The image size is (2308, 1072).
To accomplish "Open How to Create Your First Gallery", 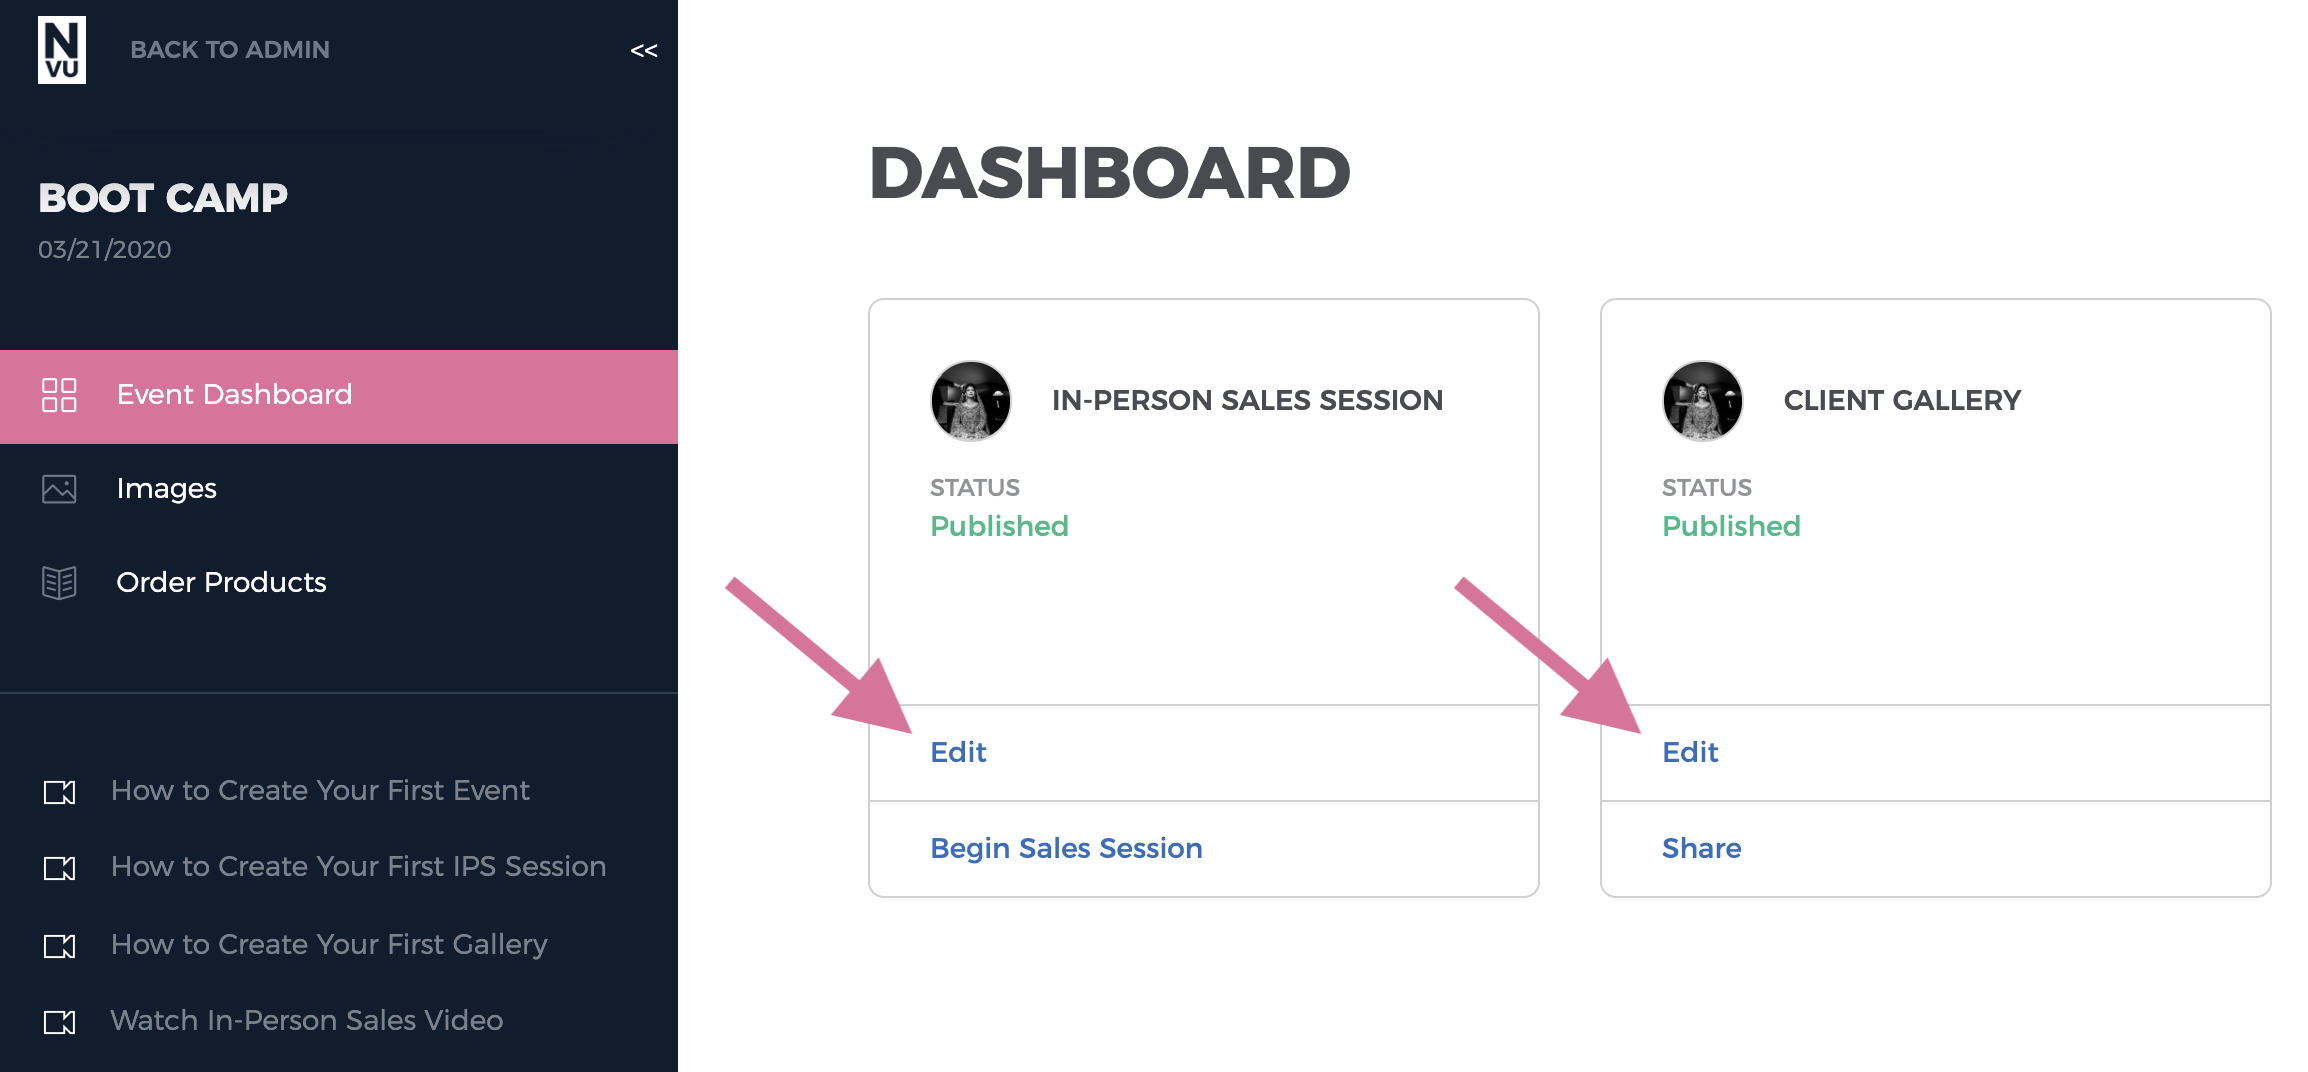I will (x=329, y=945).
